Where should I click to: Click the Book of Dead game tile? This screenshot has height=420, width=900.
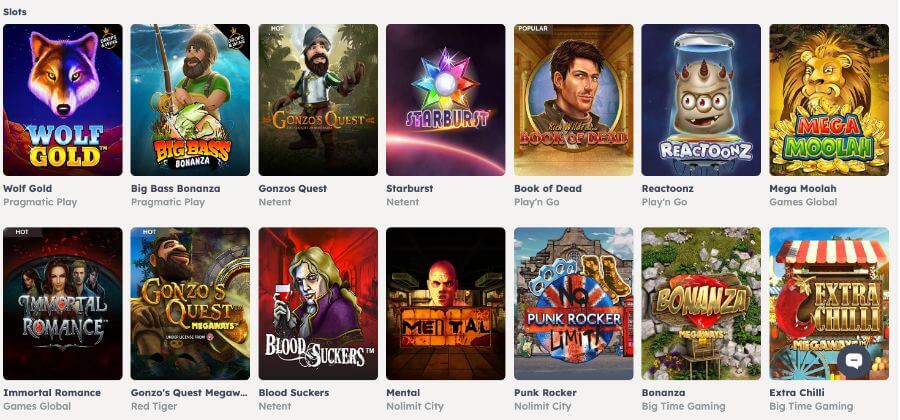573,100
